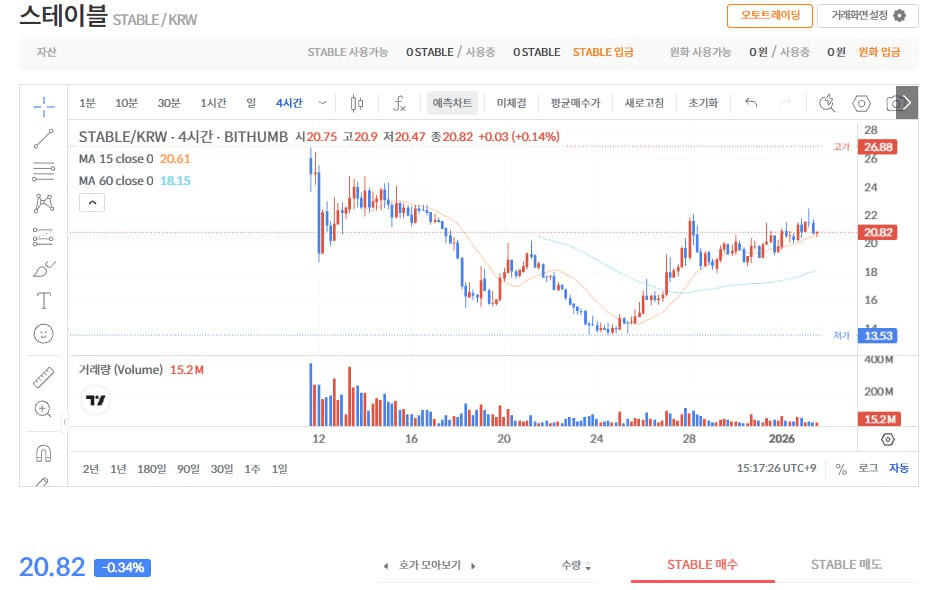
Task: Select the brush drawing tool
Action: click(42, 268)
